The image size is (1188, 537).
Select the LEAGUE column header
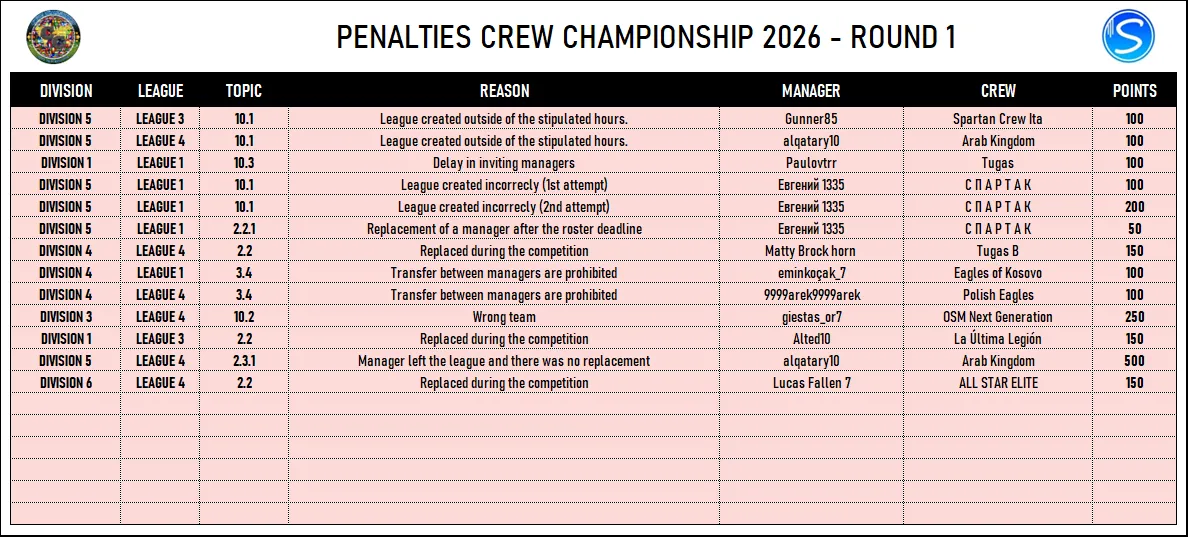coord(160,91)
